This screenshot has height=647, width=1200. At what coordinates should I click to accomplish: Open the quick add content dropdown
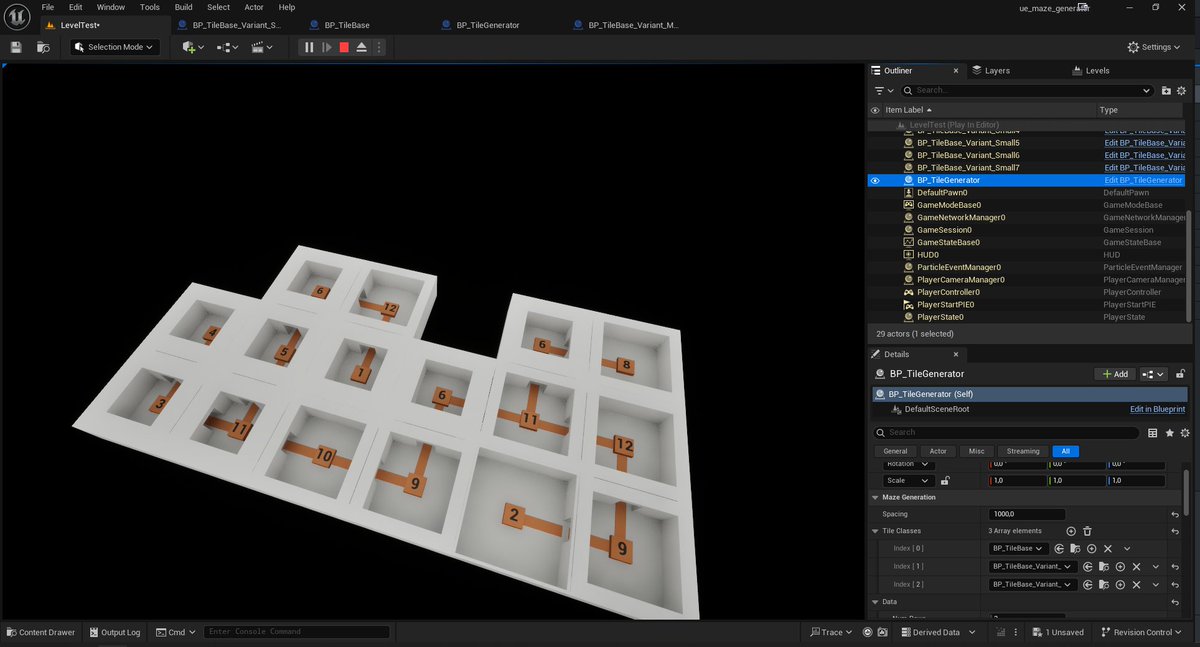coord(193,47)
